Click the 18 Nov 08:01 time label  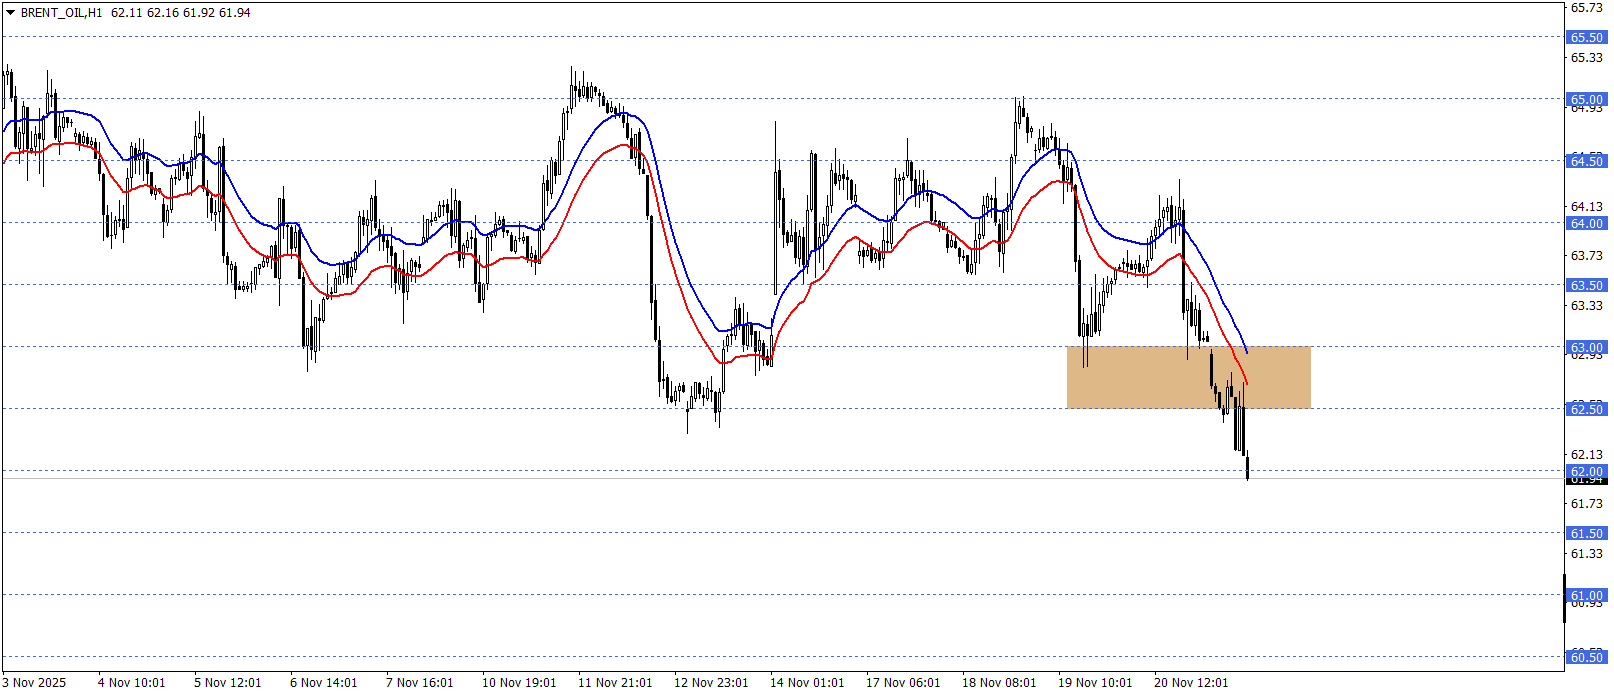pos(999,683)
